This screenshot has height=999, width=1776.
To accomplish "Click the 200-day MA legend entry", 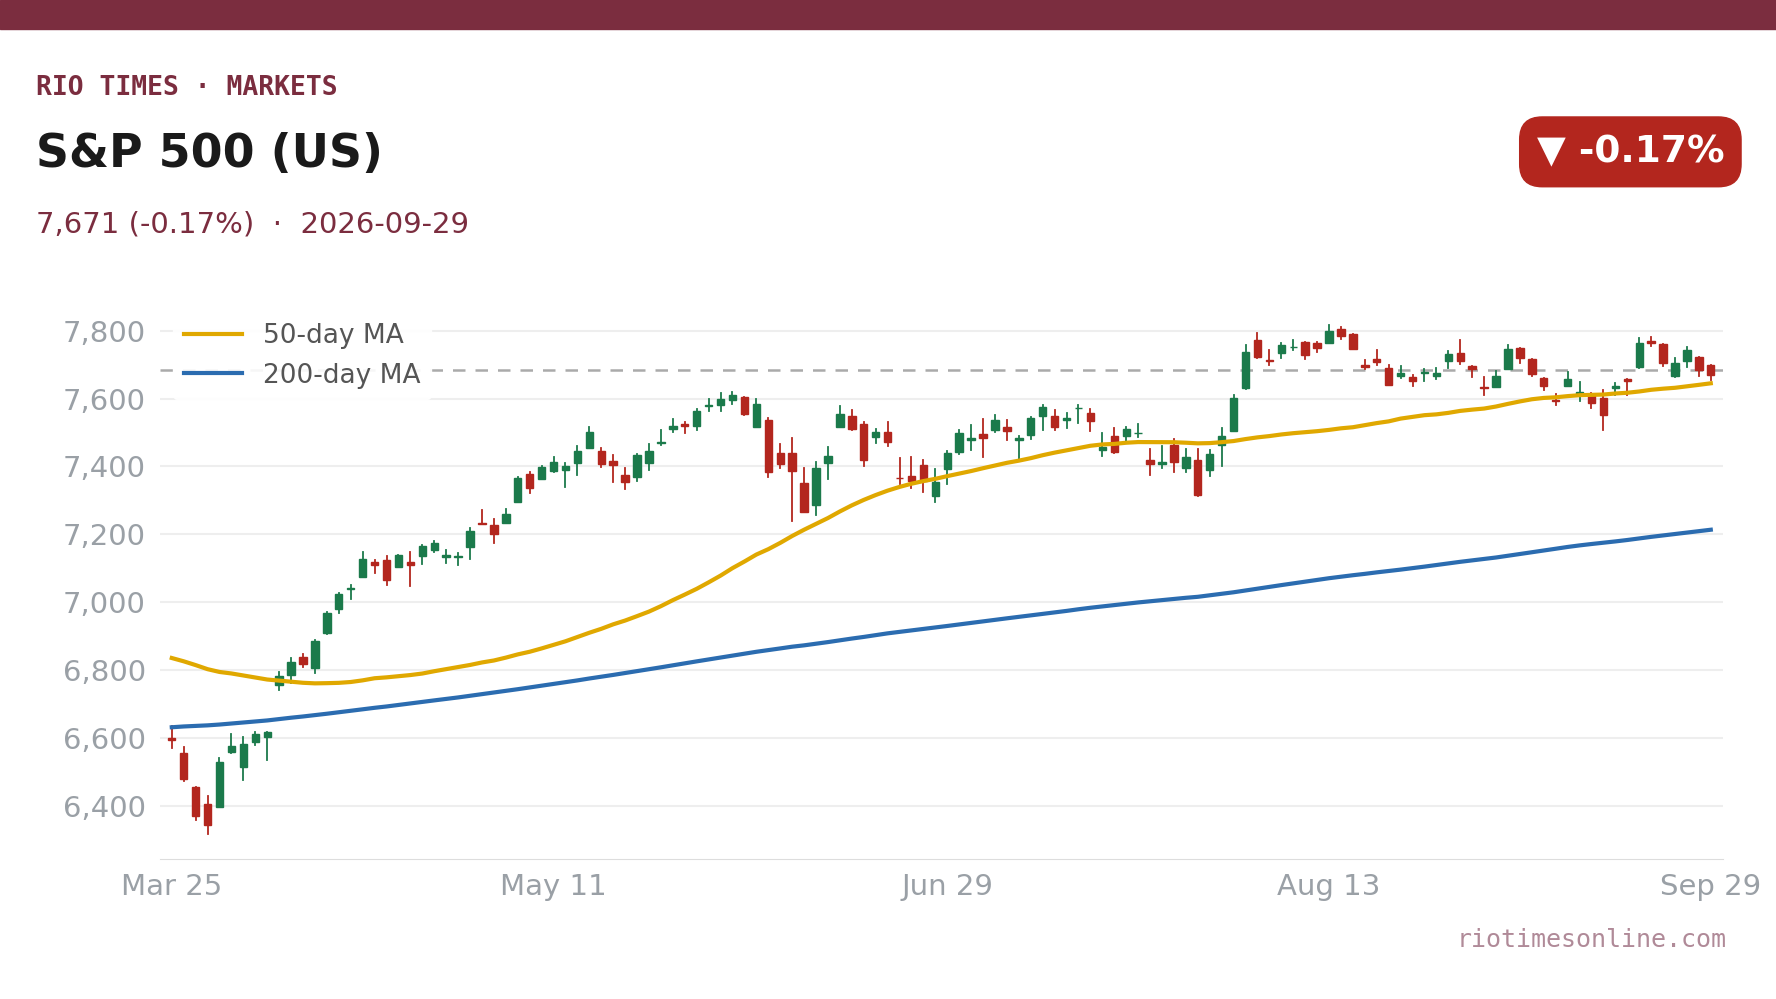I will tap(301, 374).
